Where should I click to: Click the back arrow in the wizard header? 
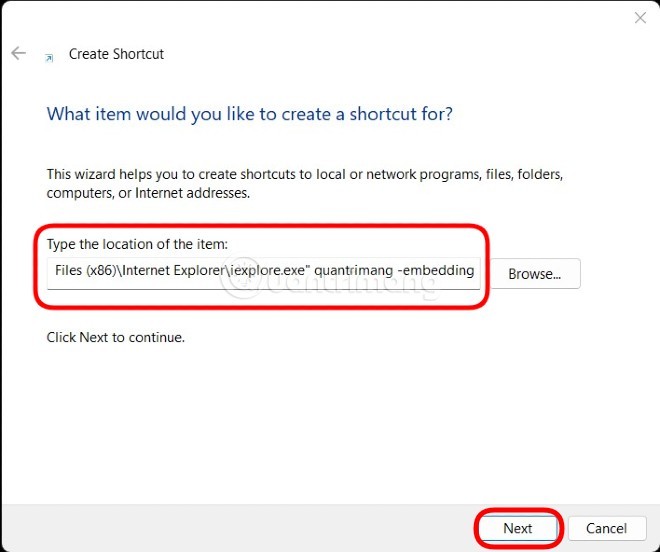click(18, 54)
